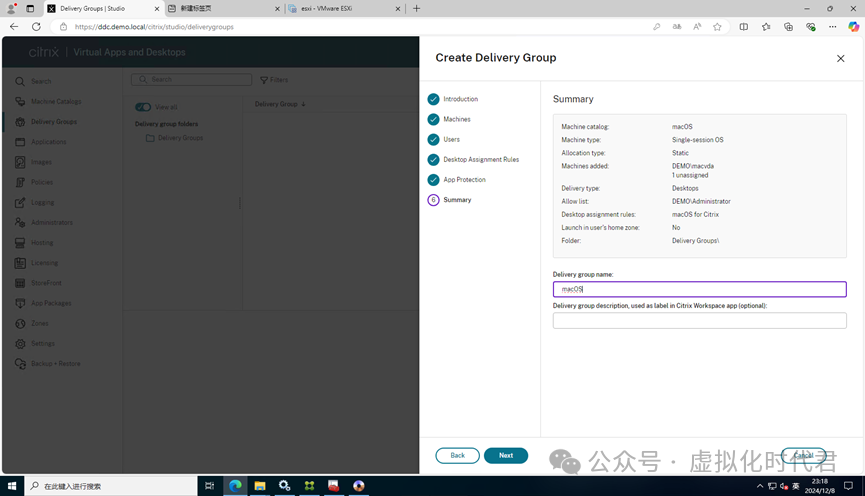Open Task View in taskbar
This screenshot has height=496, width=865.
210,486
